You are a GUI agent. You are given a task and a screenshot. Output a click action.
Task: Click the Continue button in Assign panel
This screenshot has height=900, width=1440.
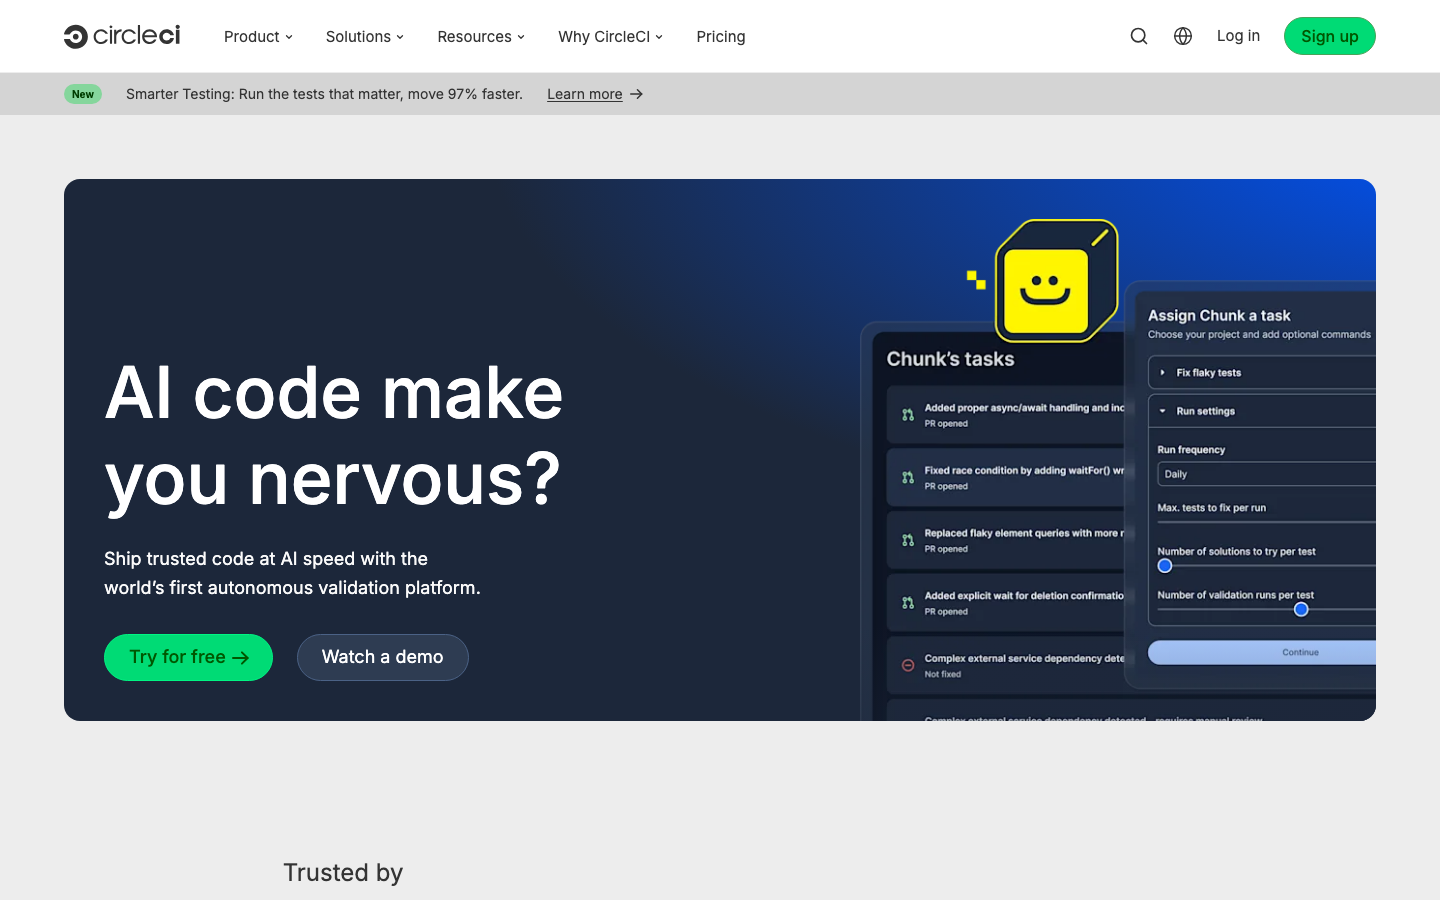1262,652
